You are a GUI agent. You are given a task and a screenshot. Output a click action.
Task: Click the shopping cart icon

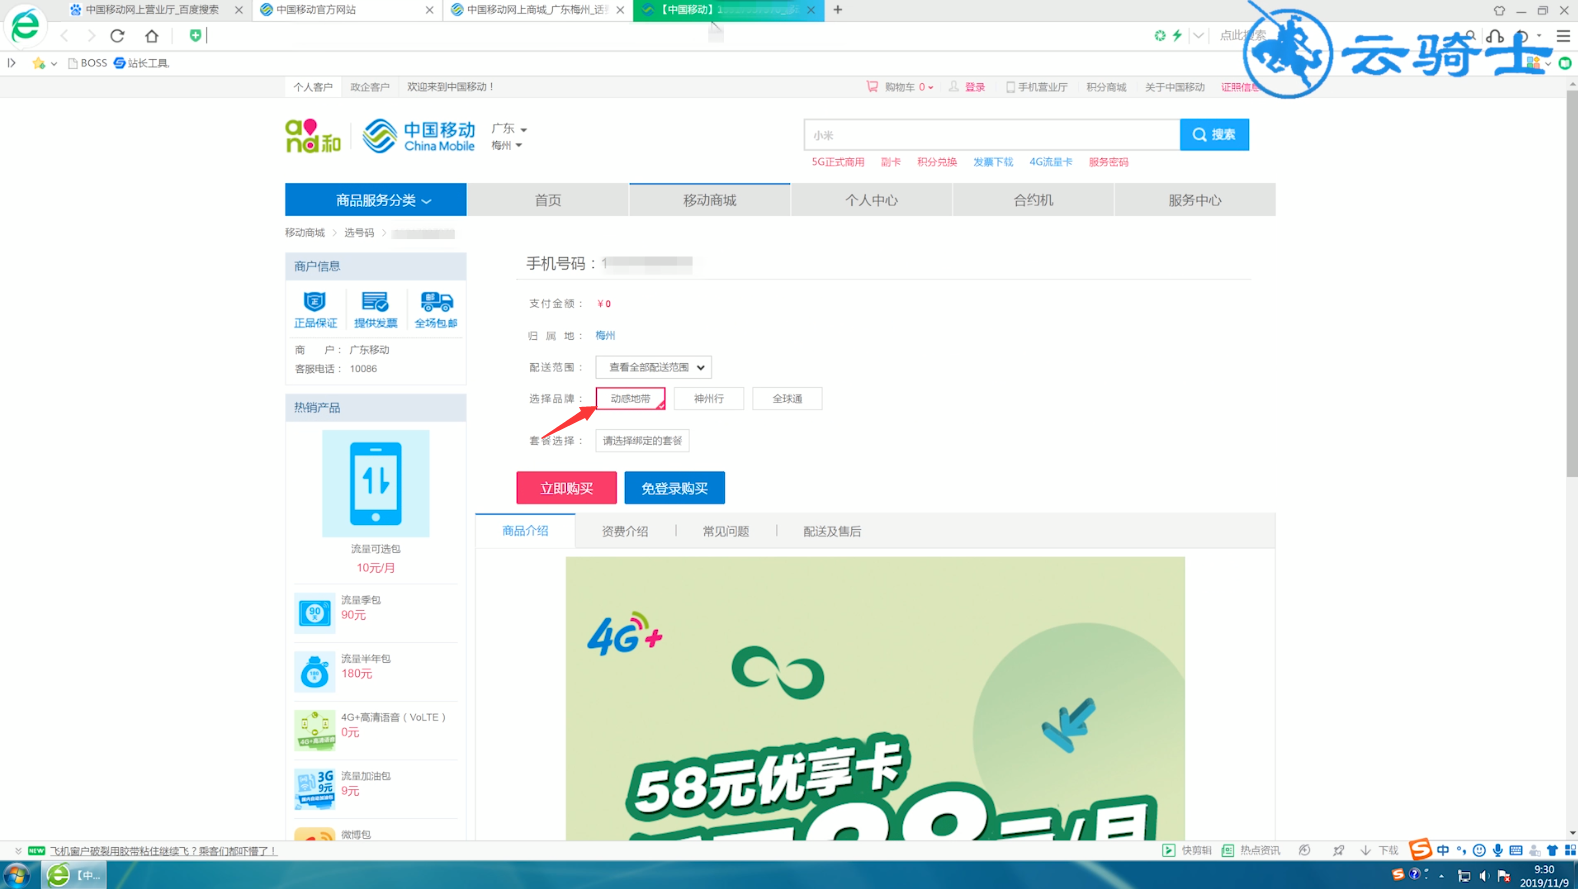(x=872, y=87)
